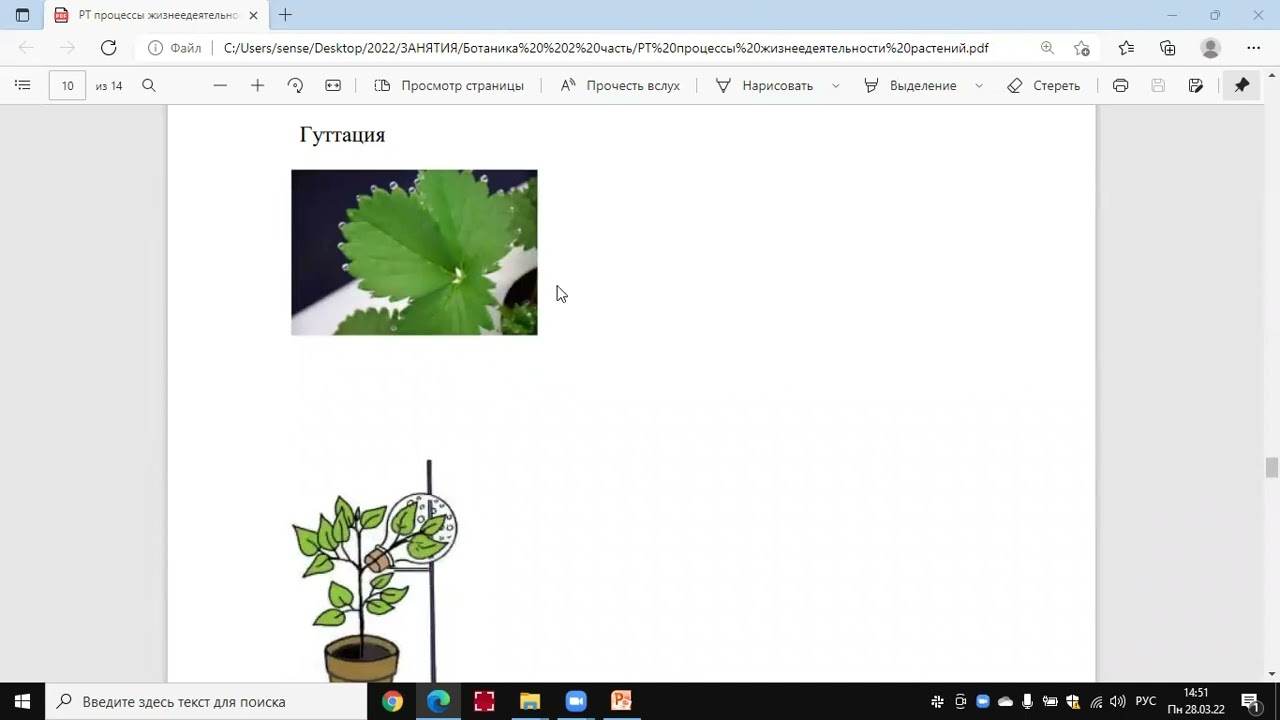Click the vertical scrollbar thumb

pyautogui.click(x=1272, y=467)
